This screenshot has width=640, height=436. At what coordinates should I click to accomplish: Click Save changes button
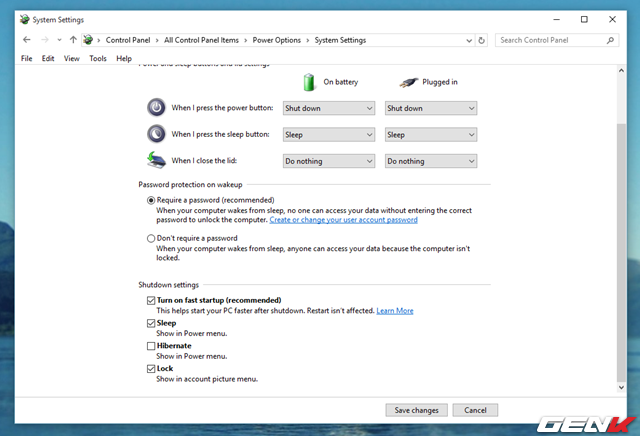[416, 410]
